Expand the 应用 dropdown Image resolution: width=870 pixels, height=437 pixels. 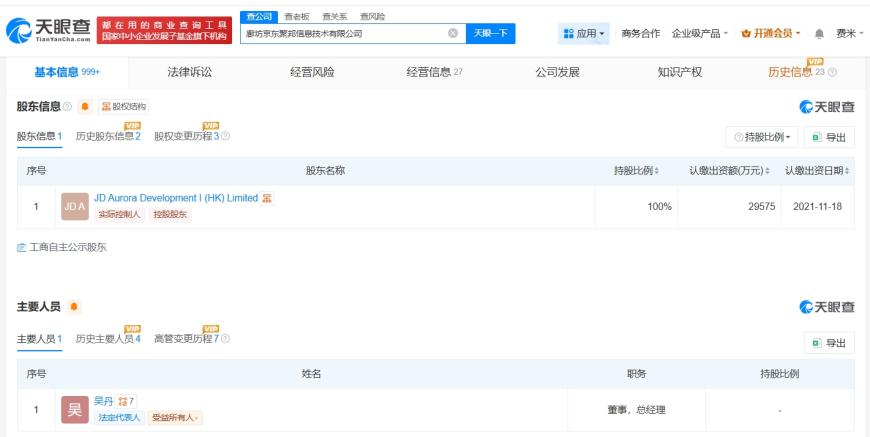(584, 34)
